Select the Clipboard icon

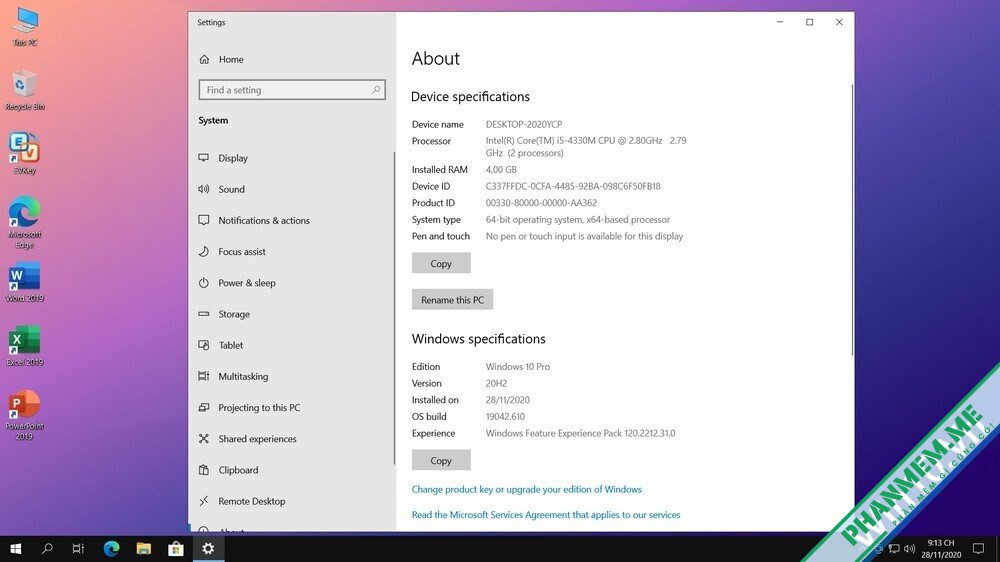click(204, 470)
